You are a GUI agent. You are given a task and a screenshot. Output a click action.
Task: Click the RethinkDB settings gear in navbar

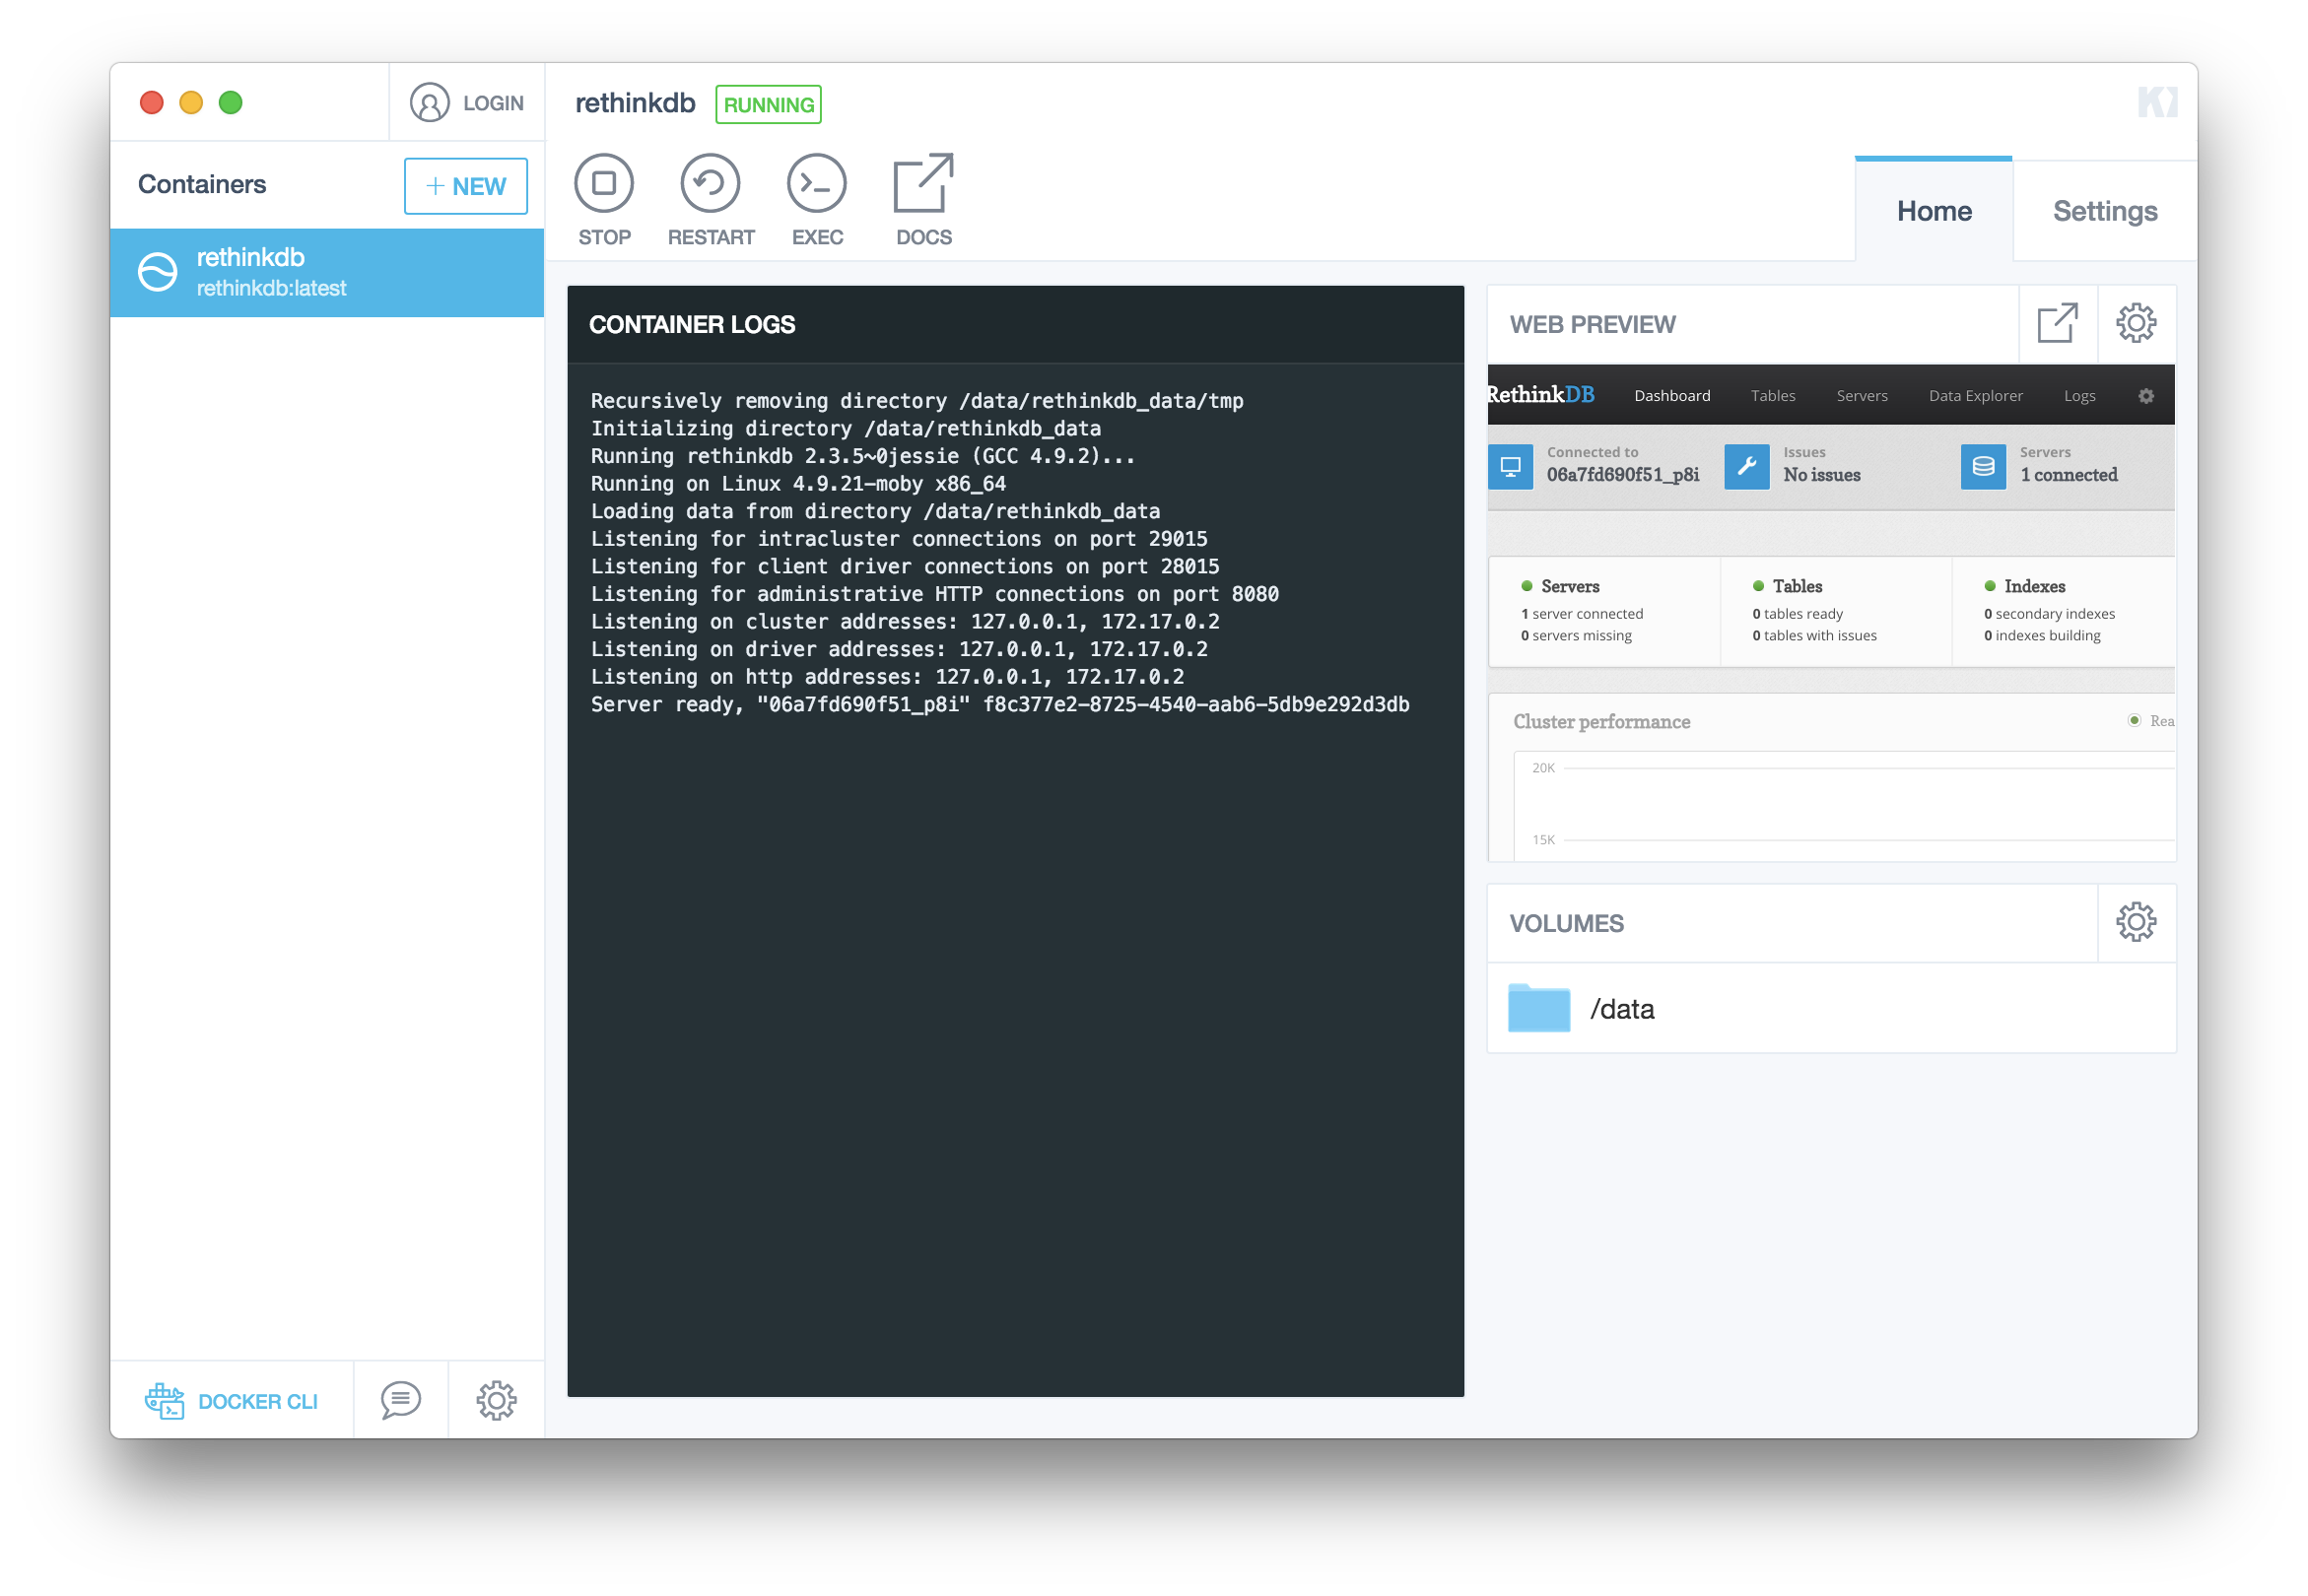pyautogui.click(x=2145, y=396)
